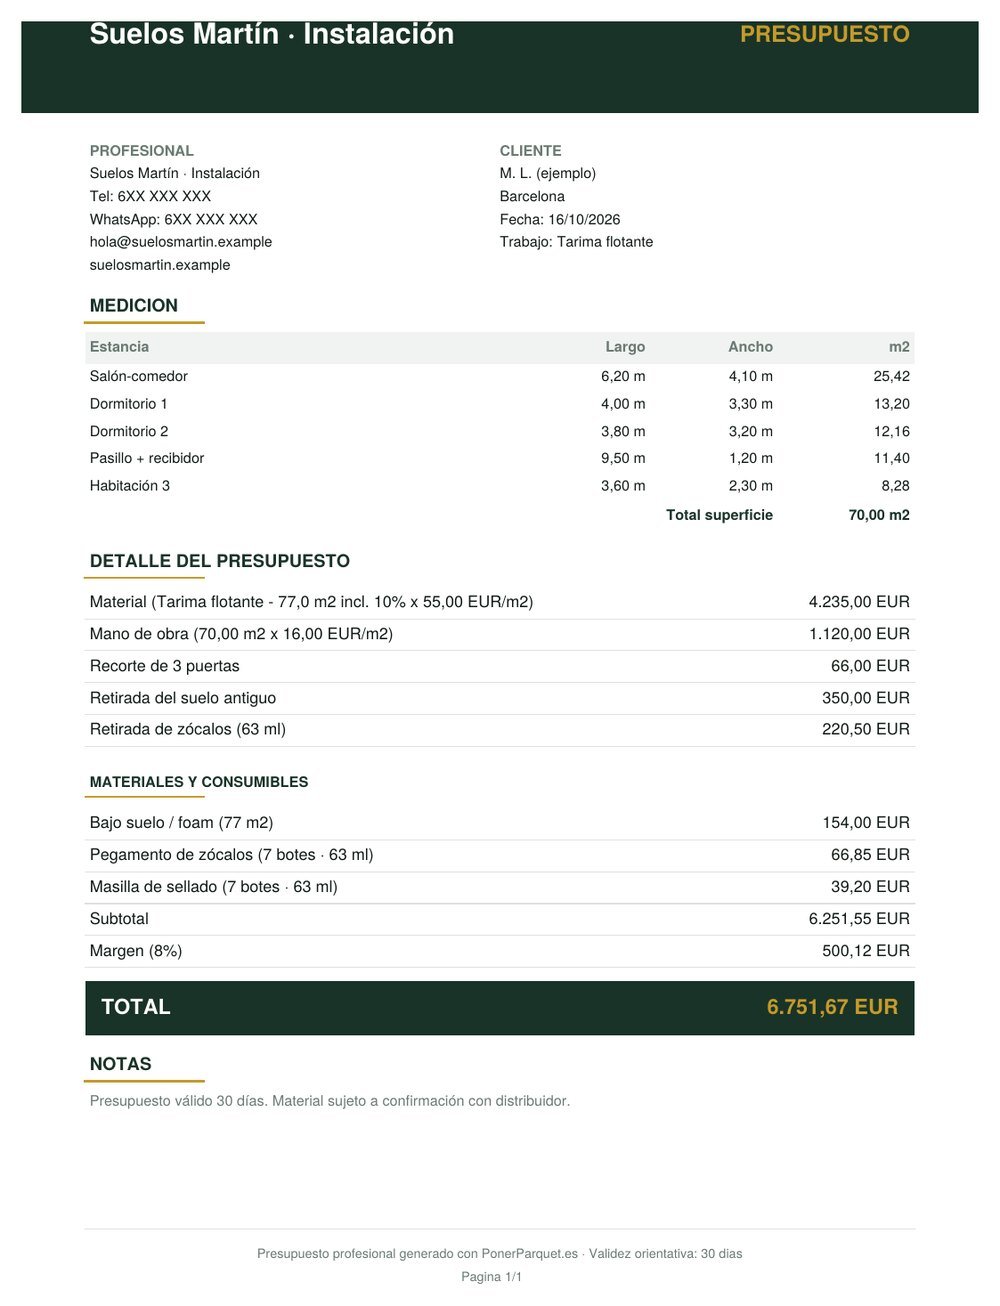Click the "MEDICION" section heading
This screenshot has height=1306, width=1000.
134,306
